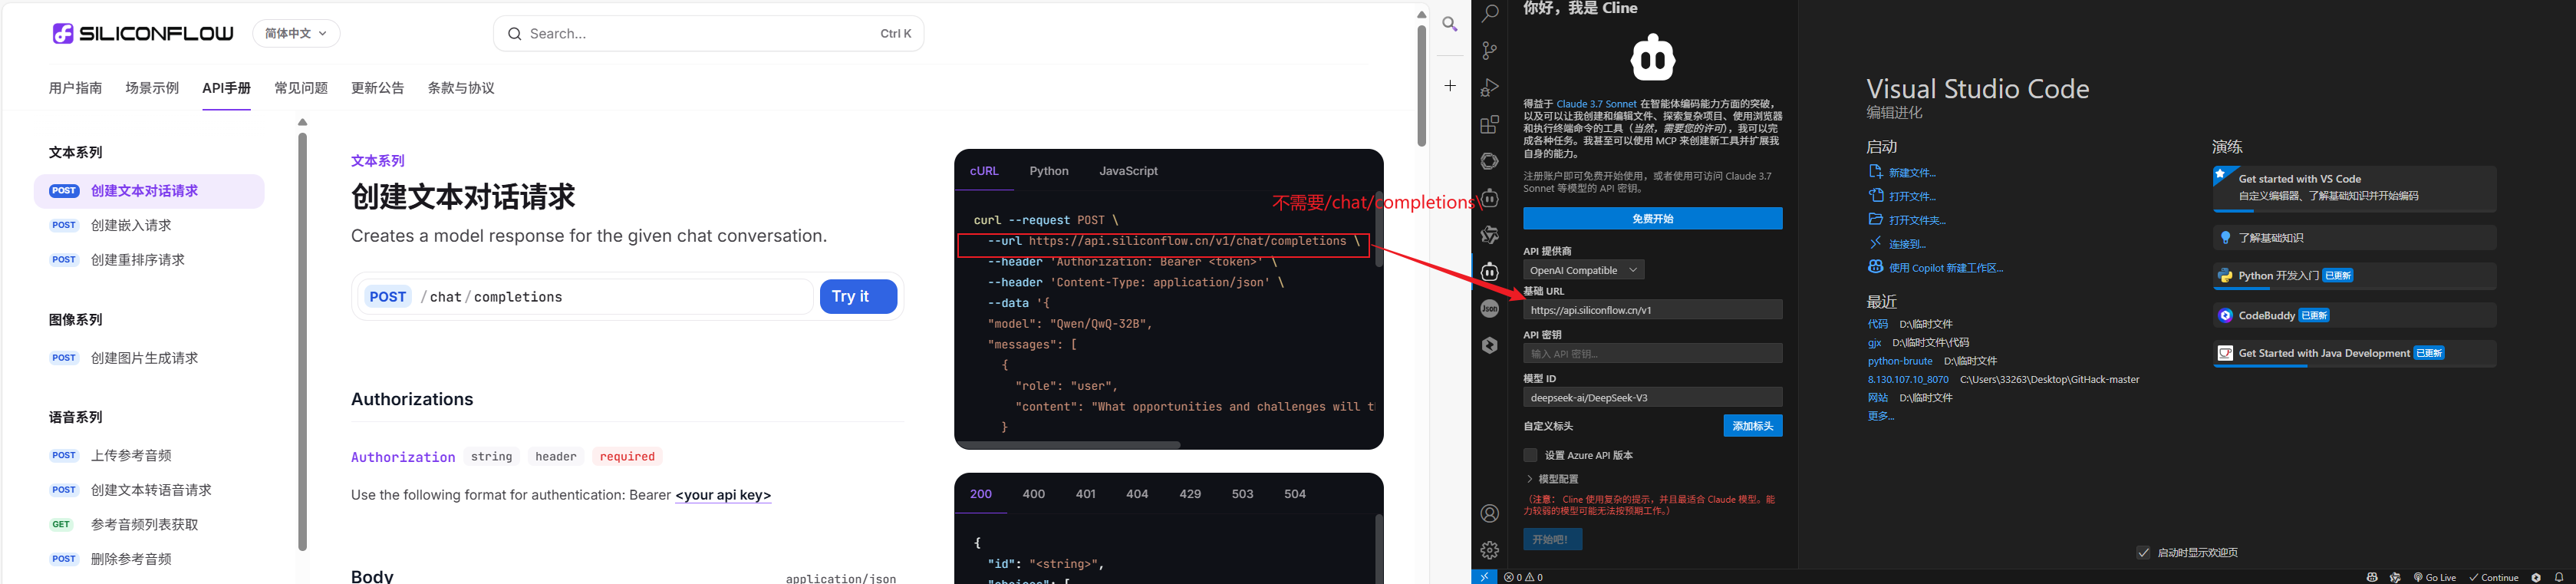Image resolution: width=2576 pixels, height=584 pixels.
Task: Open the active Cline robot icon in activity bar
Action: pyautogui.click(x=1490, y=271)
